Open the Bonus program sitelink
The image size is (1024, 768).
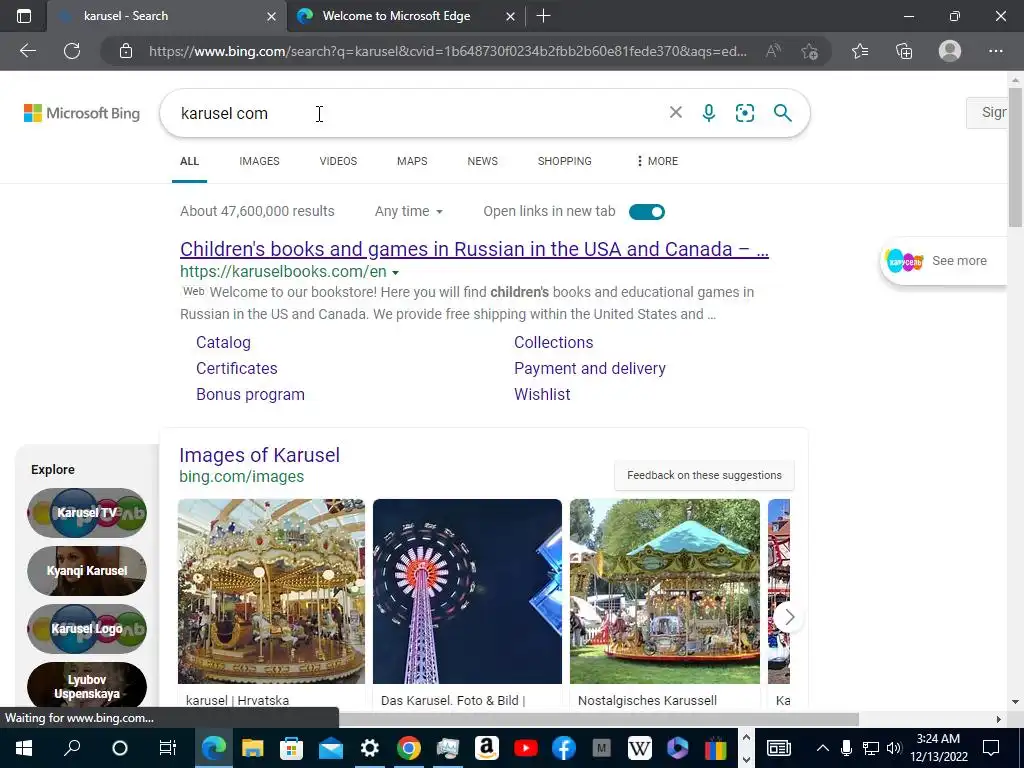250,394
